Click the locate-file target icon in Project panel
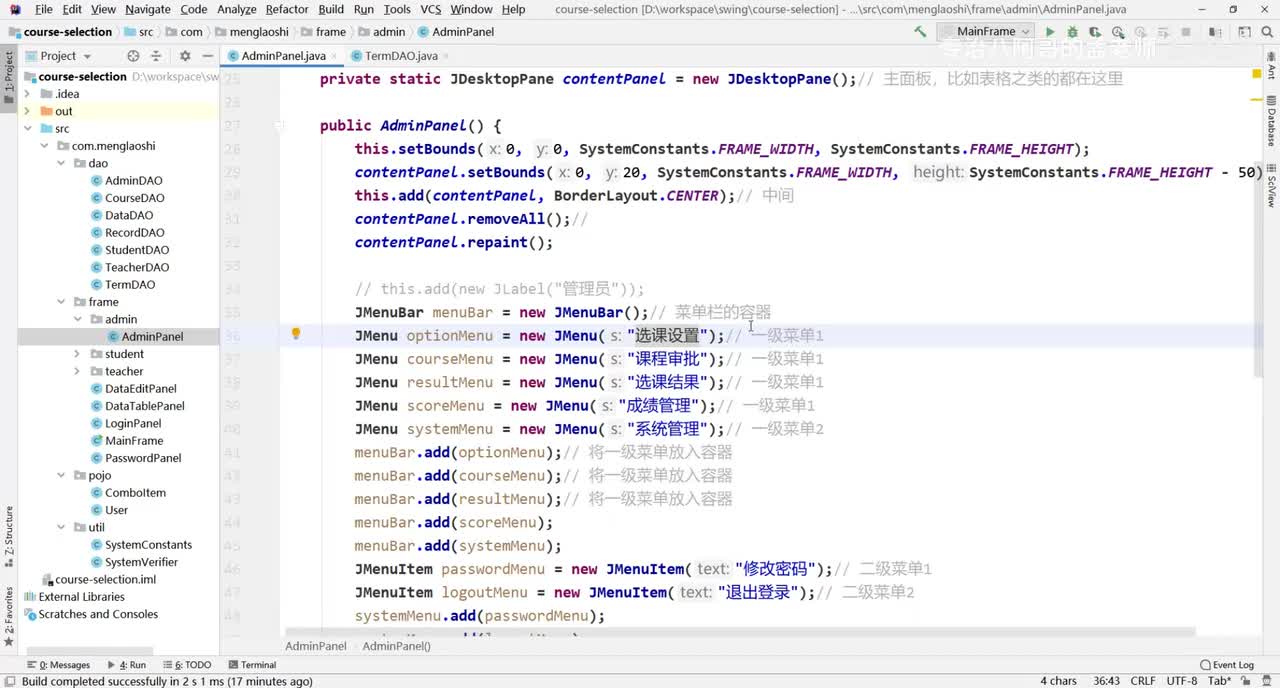This screenshot has height=688, width=1280. click(x=133, y=56)
